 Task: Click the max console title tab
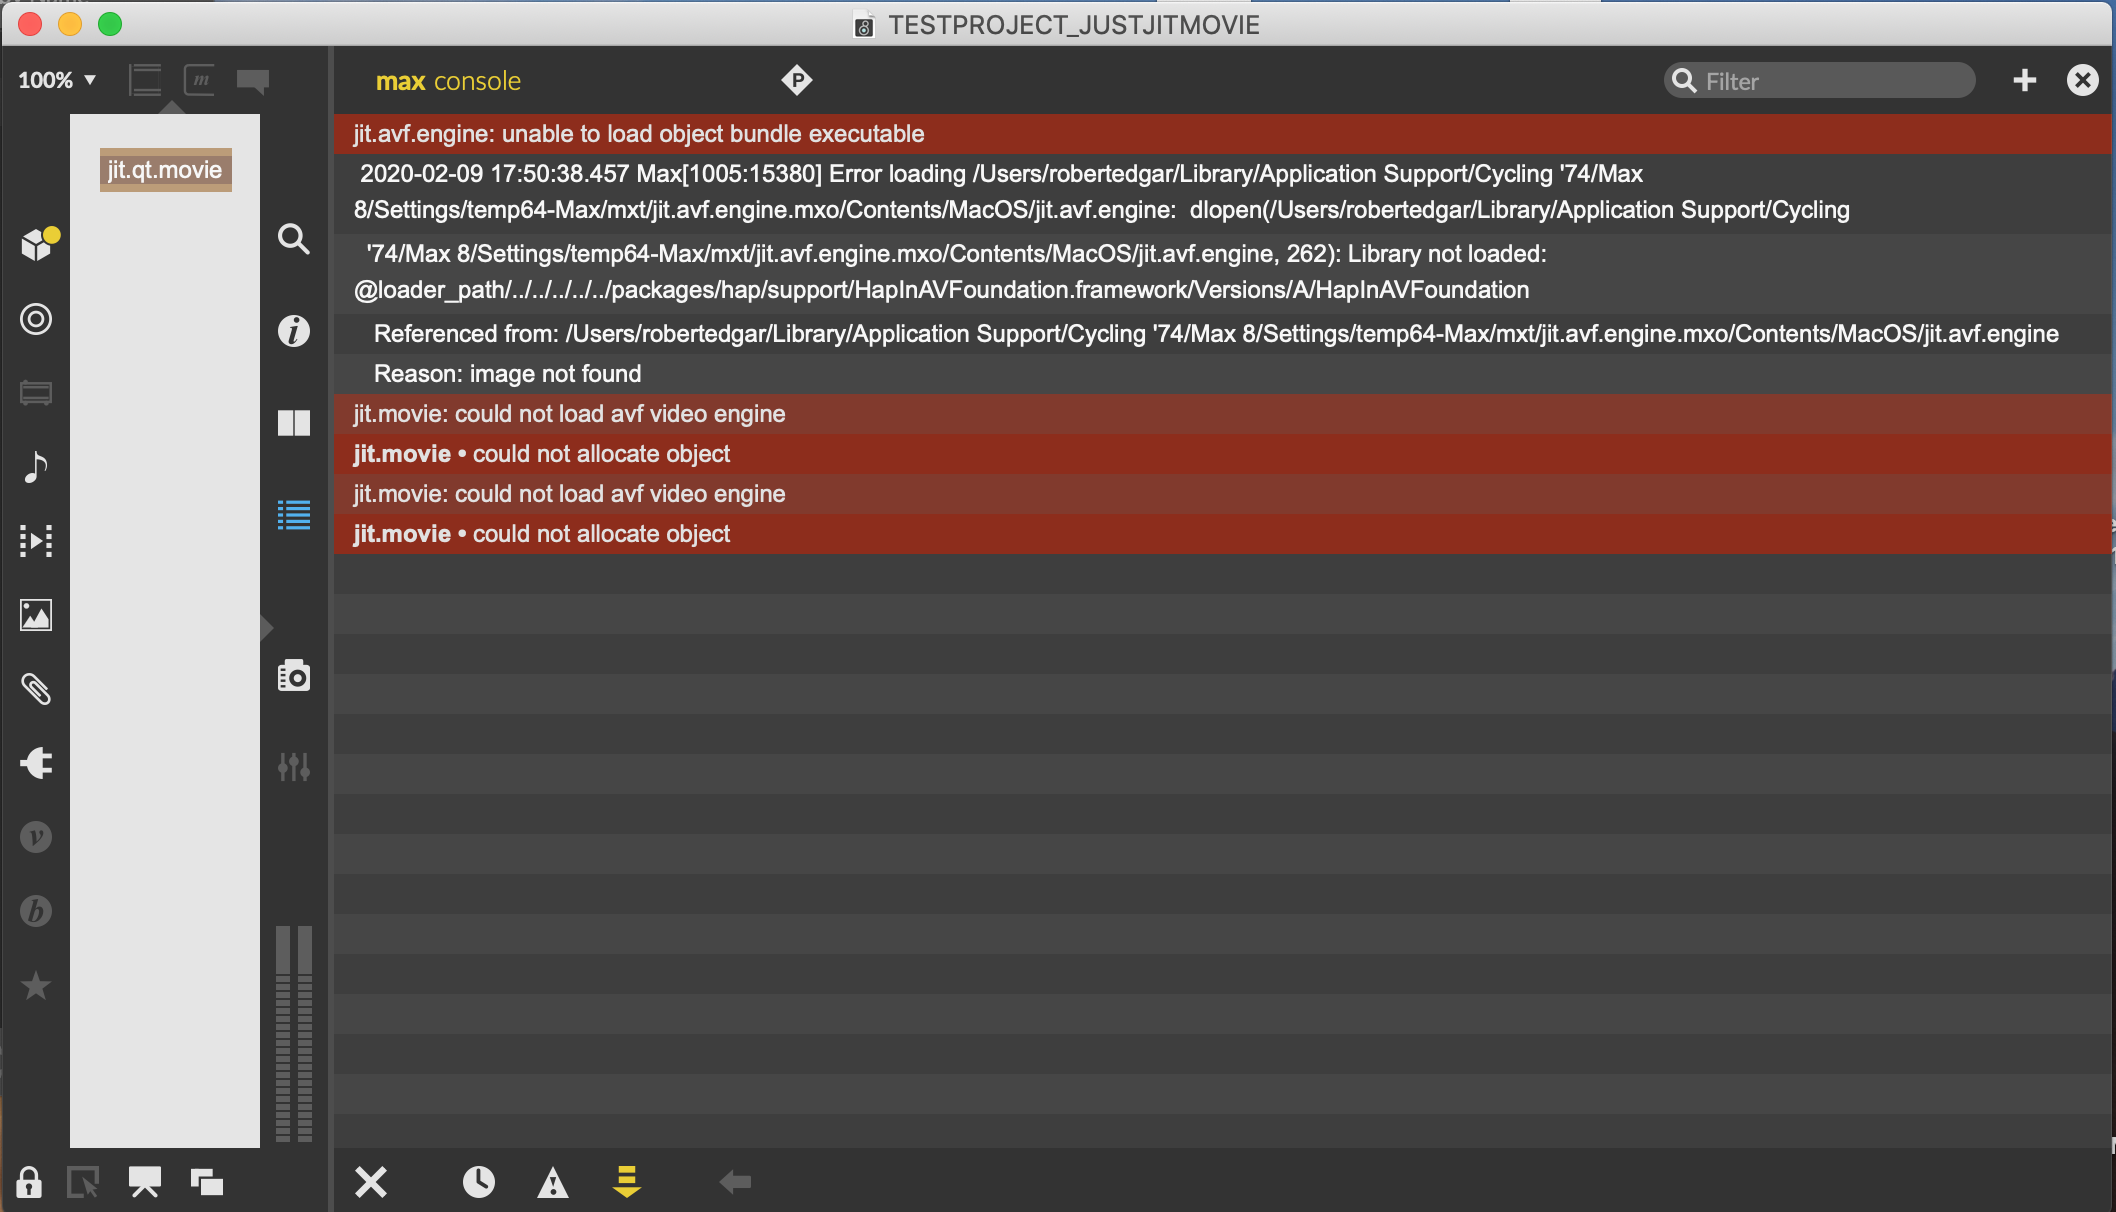[x=448, y=81]
